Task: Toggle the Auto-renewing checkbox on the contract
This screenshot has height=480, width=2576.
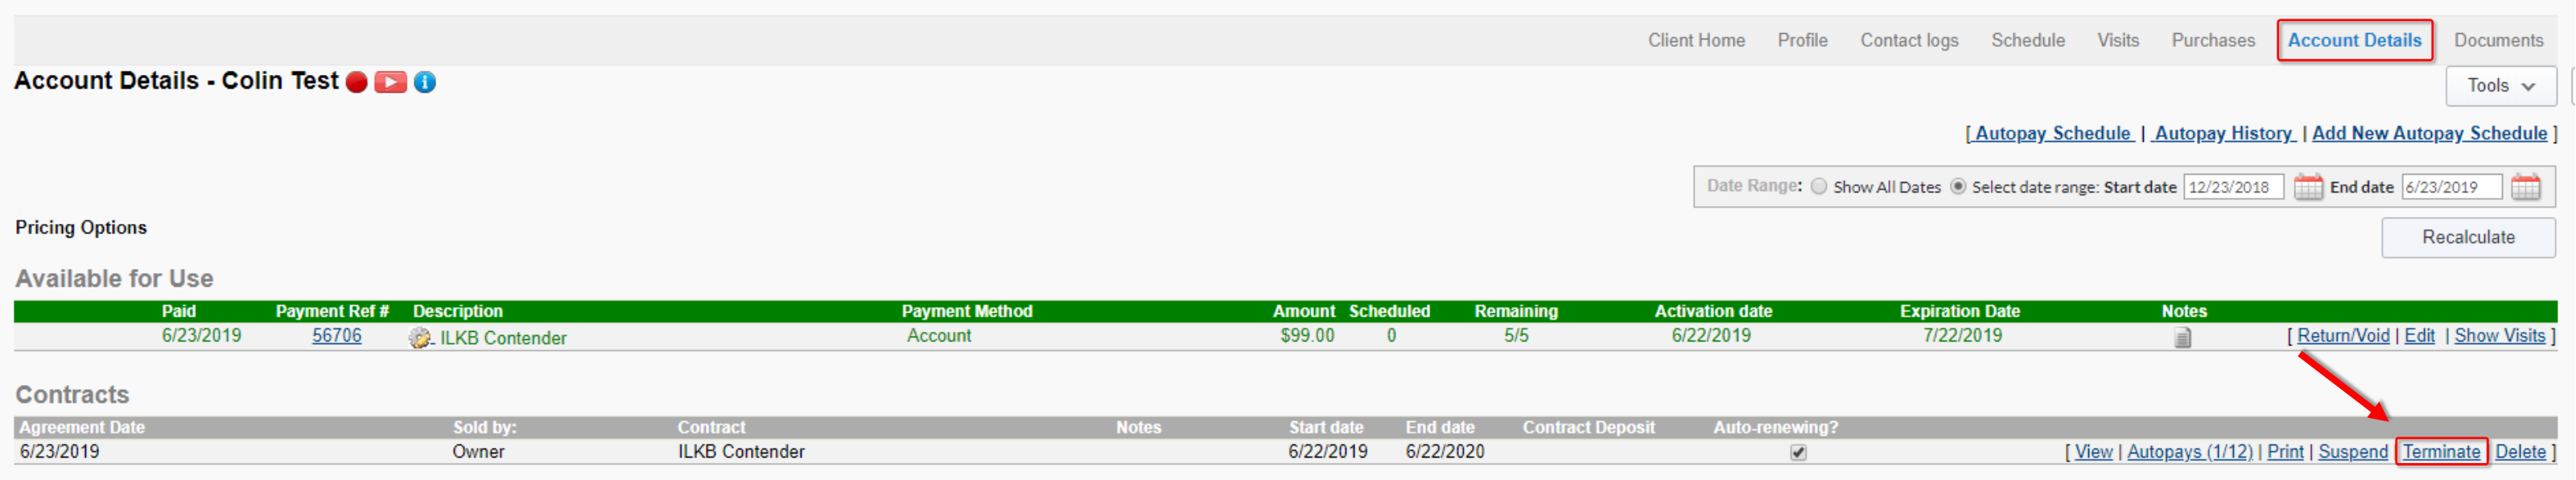Action: pos(1798,452)
